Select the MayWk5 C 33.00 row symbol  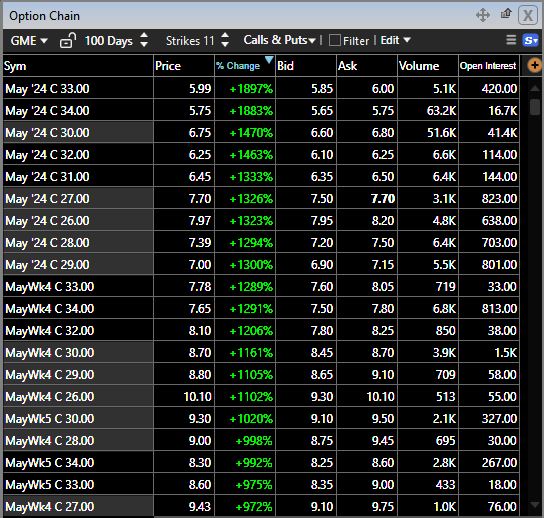50,485
